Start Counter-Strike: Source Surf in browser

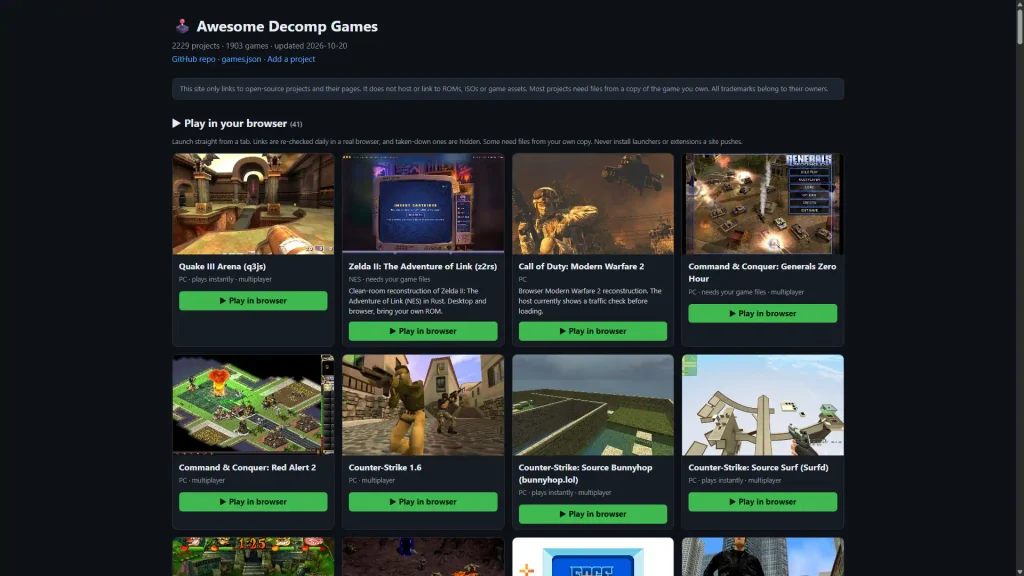762,502
